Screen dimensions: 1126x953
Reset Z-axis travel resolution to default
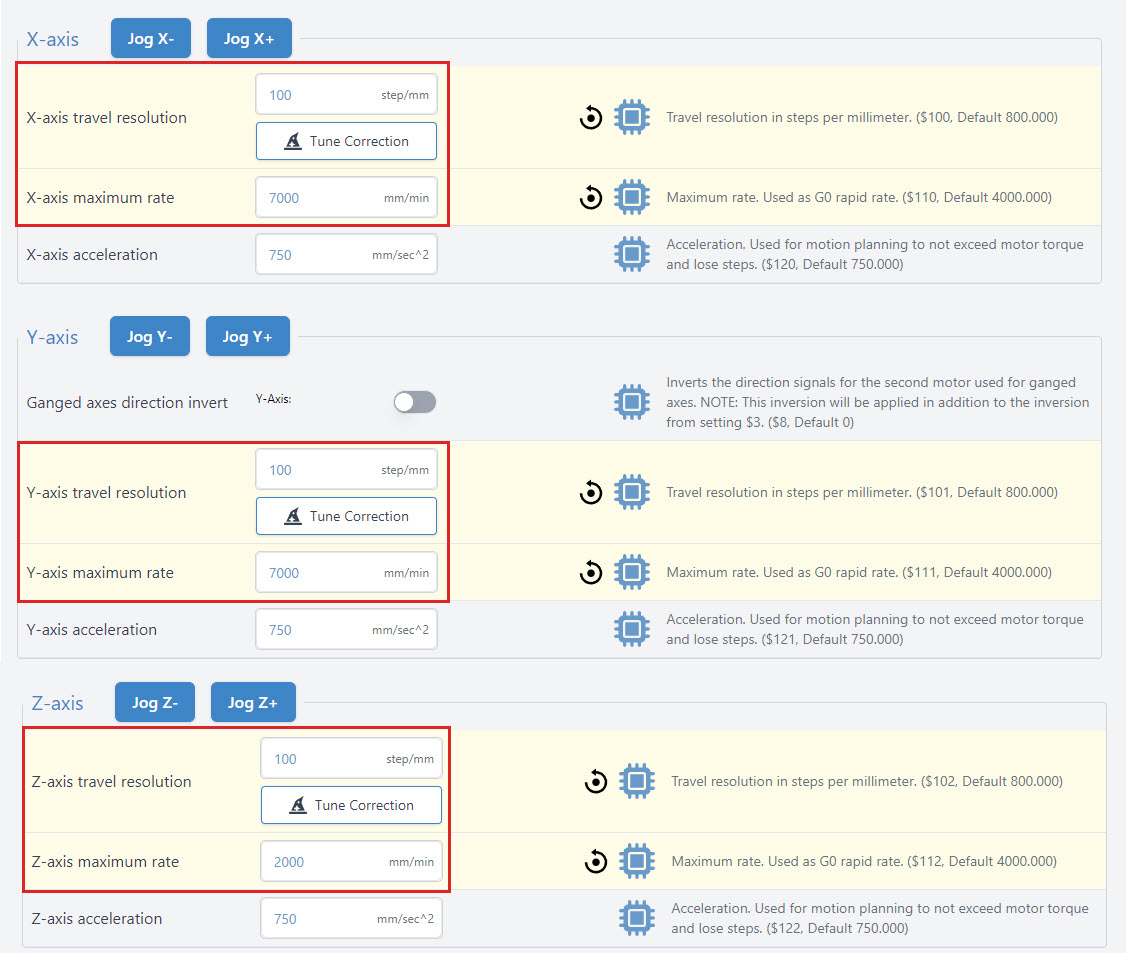point(596,781)
